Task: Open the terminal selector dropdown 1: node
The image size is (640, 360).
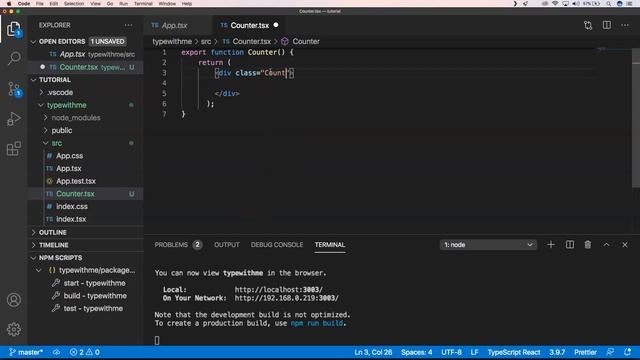Action: click(488, 244)
